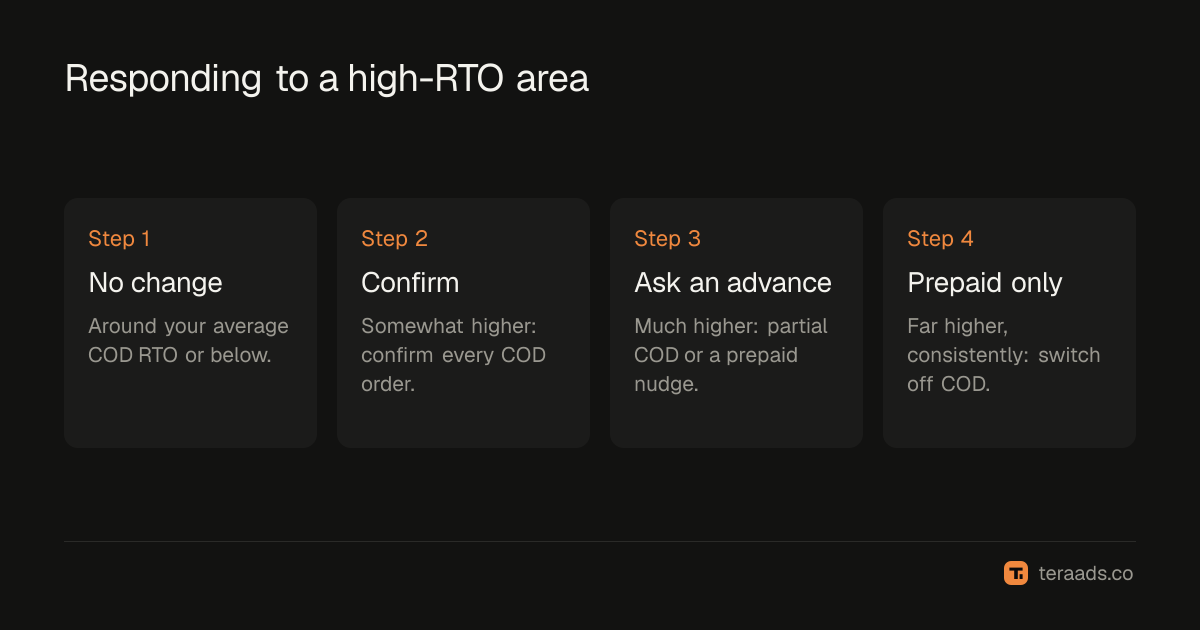1200x630 pixels.
Task: Select the Ask an advance heading
Action: pyautogui.click(x=733, y=283)
